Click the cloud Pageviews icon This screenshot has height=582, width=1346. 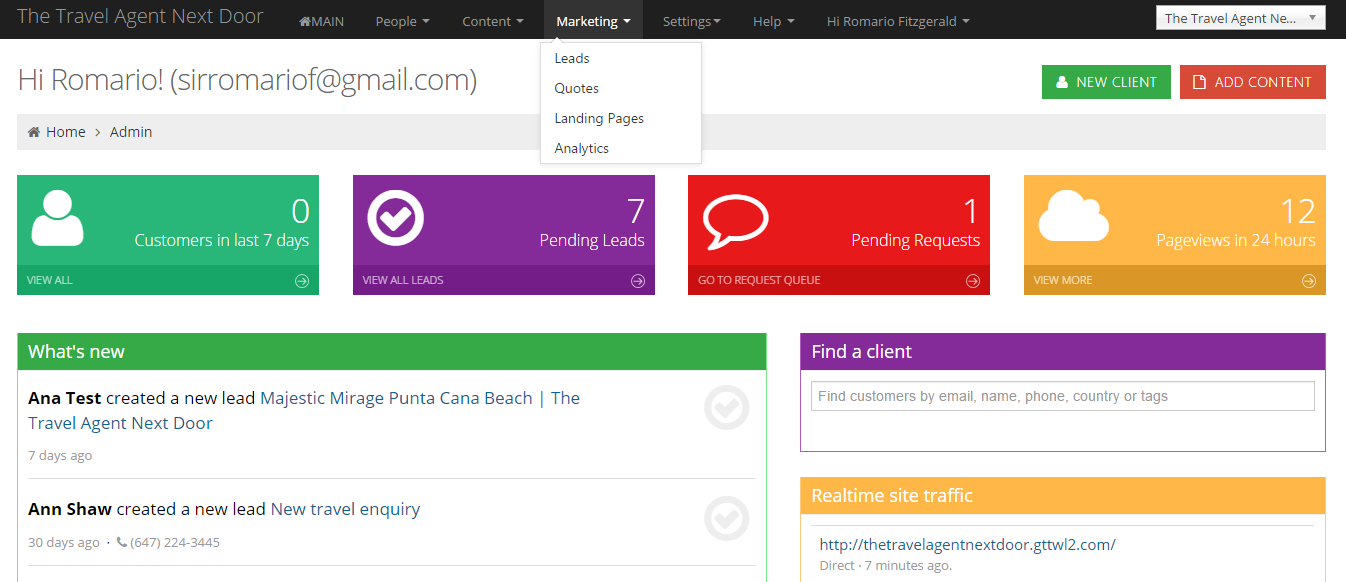click(x=1074, y=216)
